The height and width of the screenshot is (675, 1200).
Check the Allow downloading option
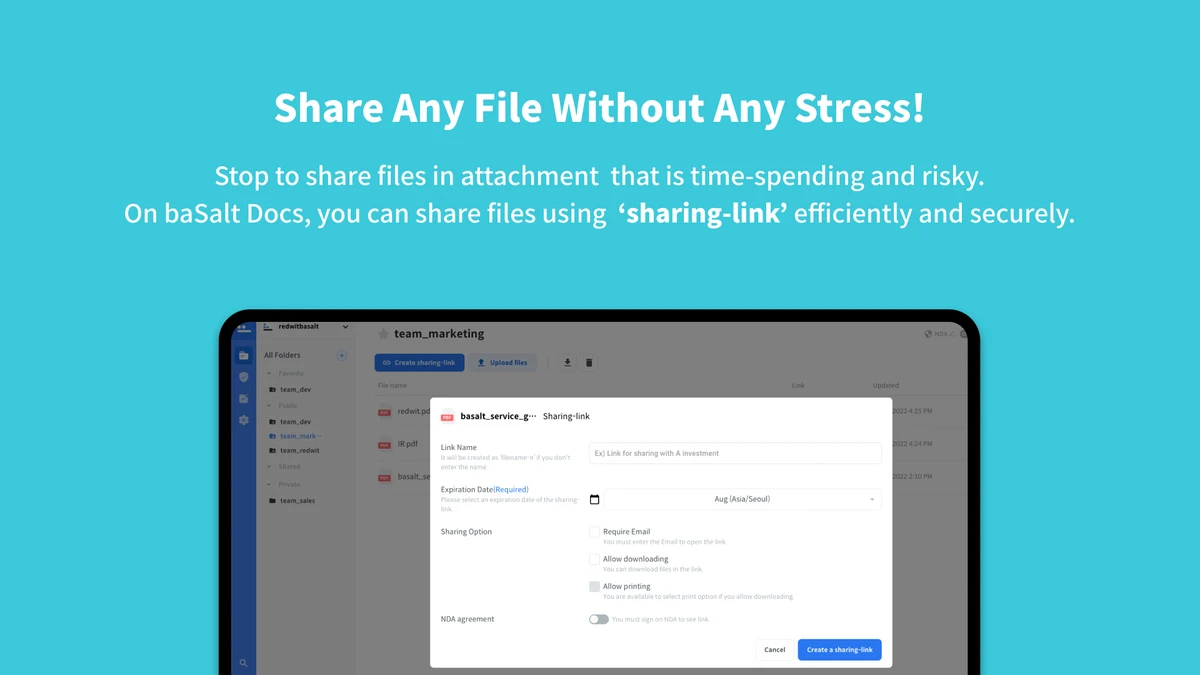pyautogui.click(x=594, y=559)
